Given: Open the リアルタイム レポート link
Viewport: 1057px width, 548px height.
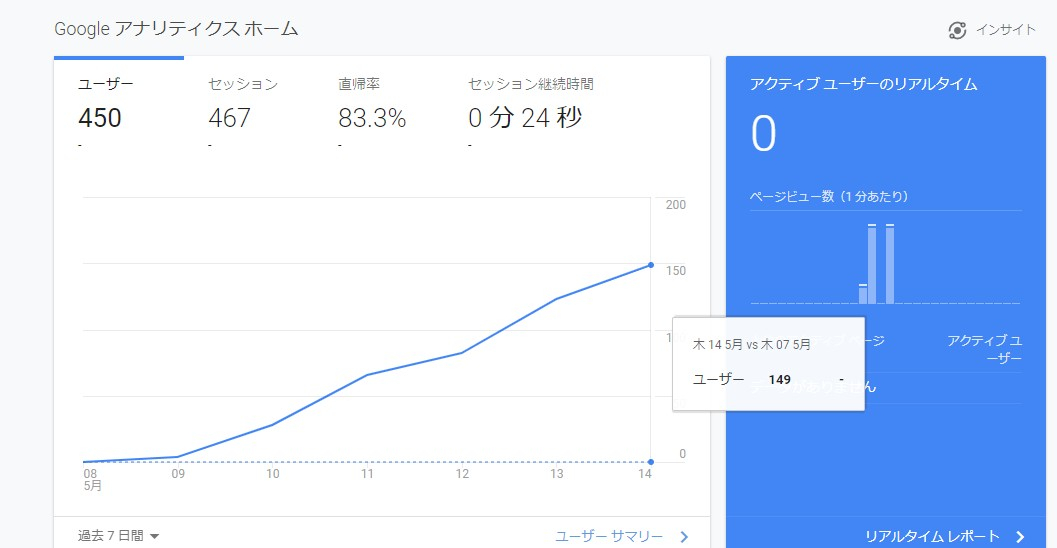Looking at the screenshot, I should 932,536.
